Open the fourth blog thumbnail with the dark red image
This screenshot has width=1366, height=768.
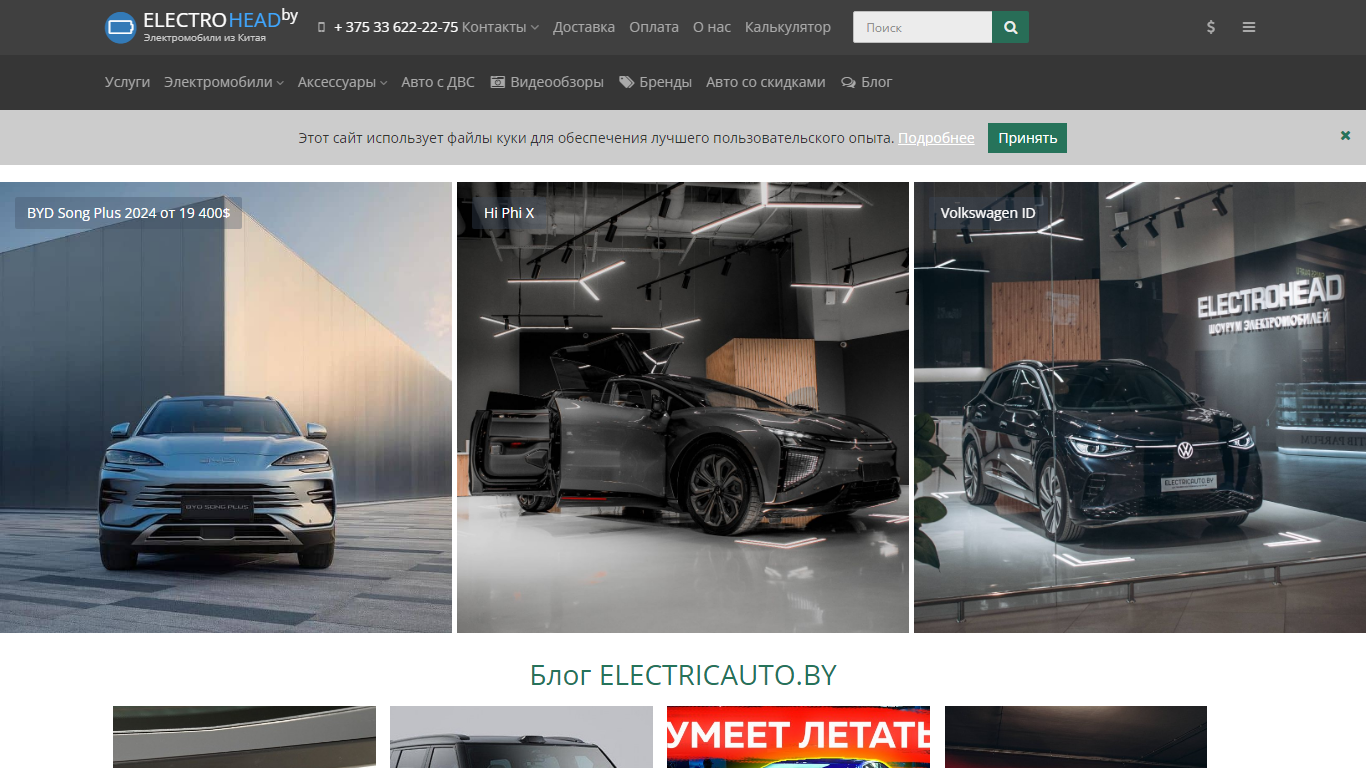1076,737
